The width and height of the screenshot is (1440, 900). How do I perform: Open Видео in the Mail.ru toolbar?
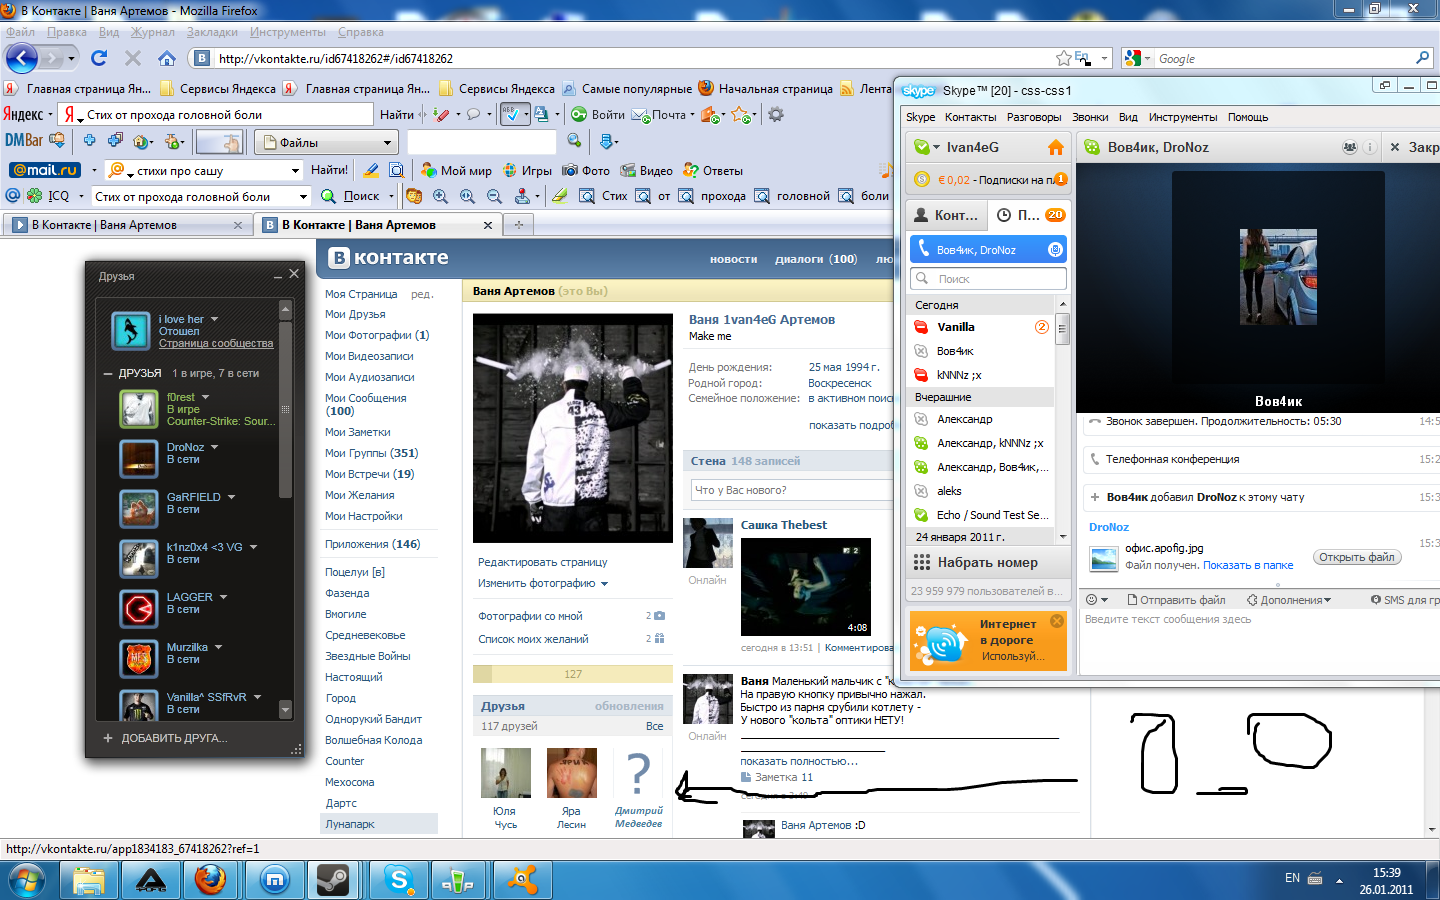(x=646, y=170)
